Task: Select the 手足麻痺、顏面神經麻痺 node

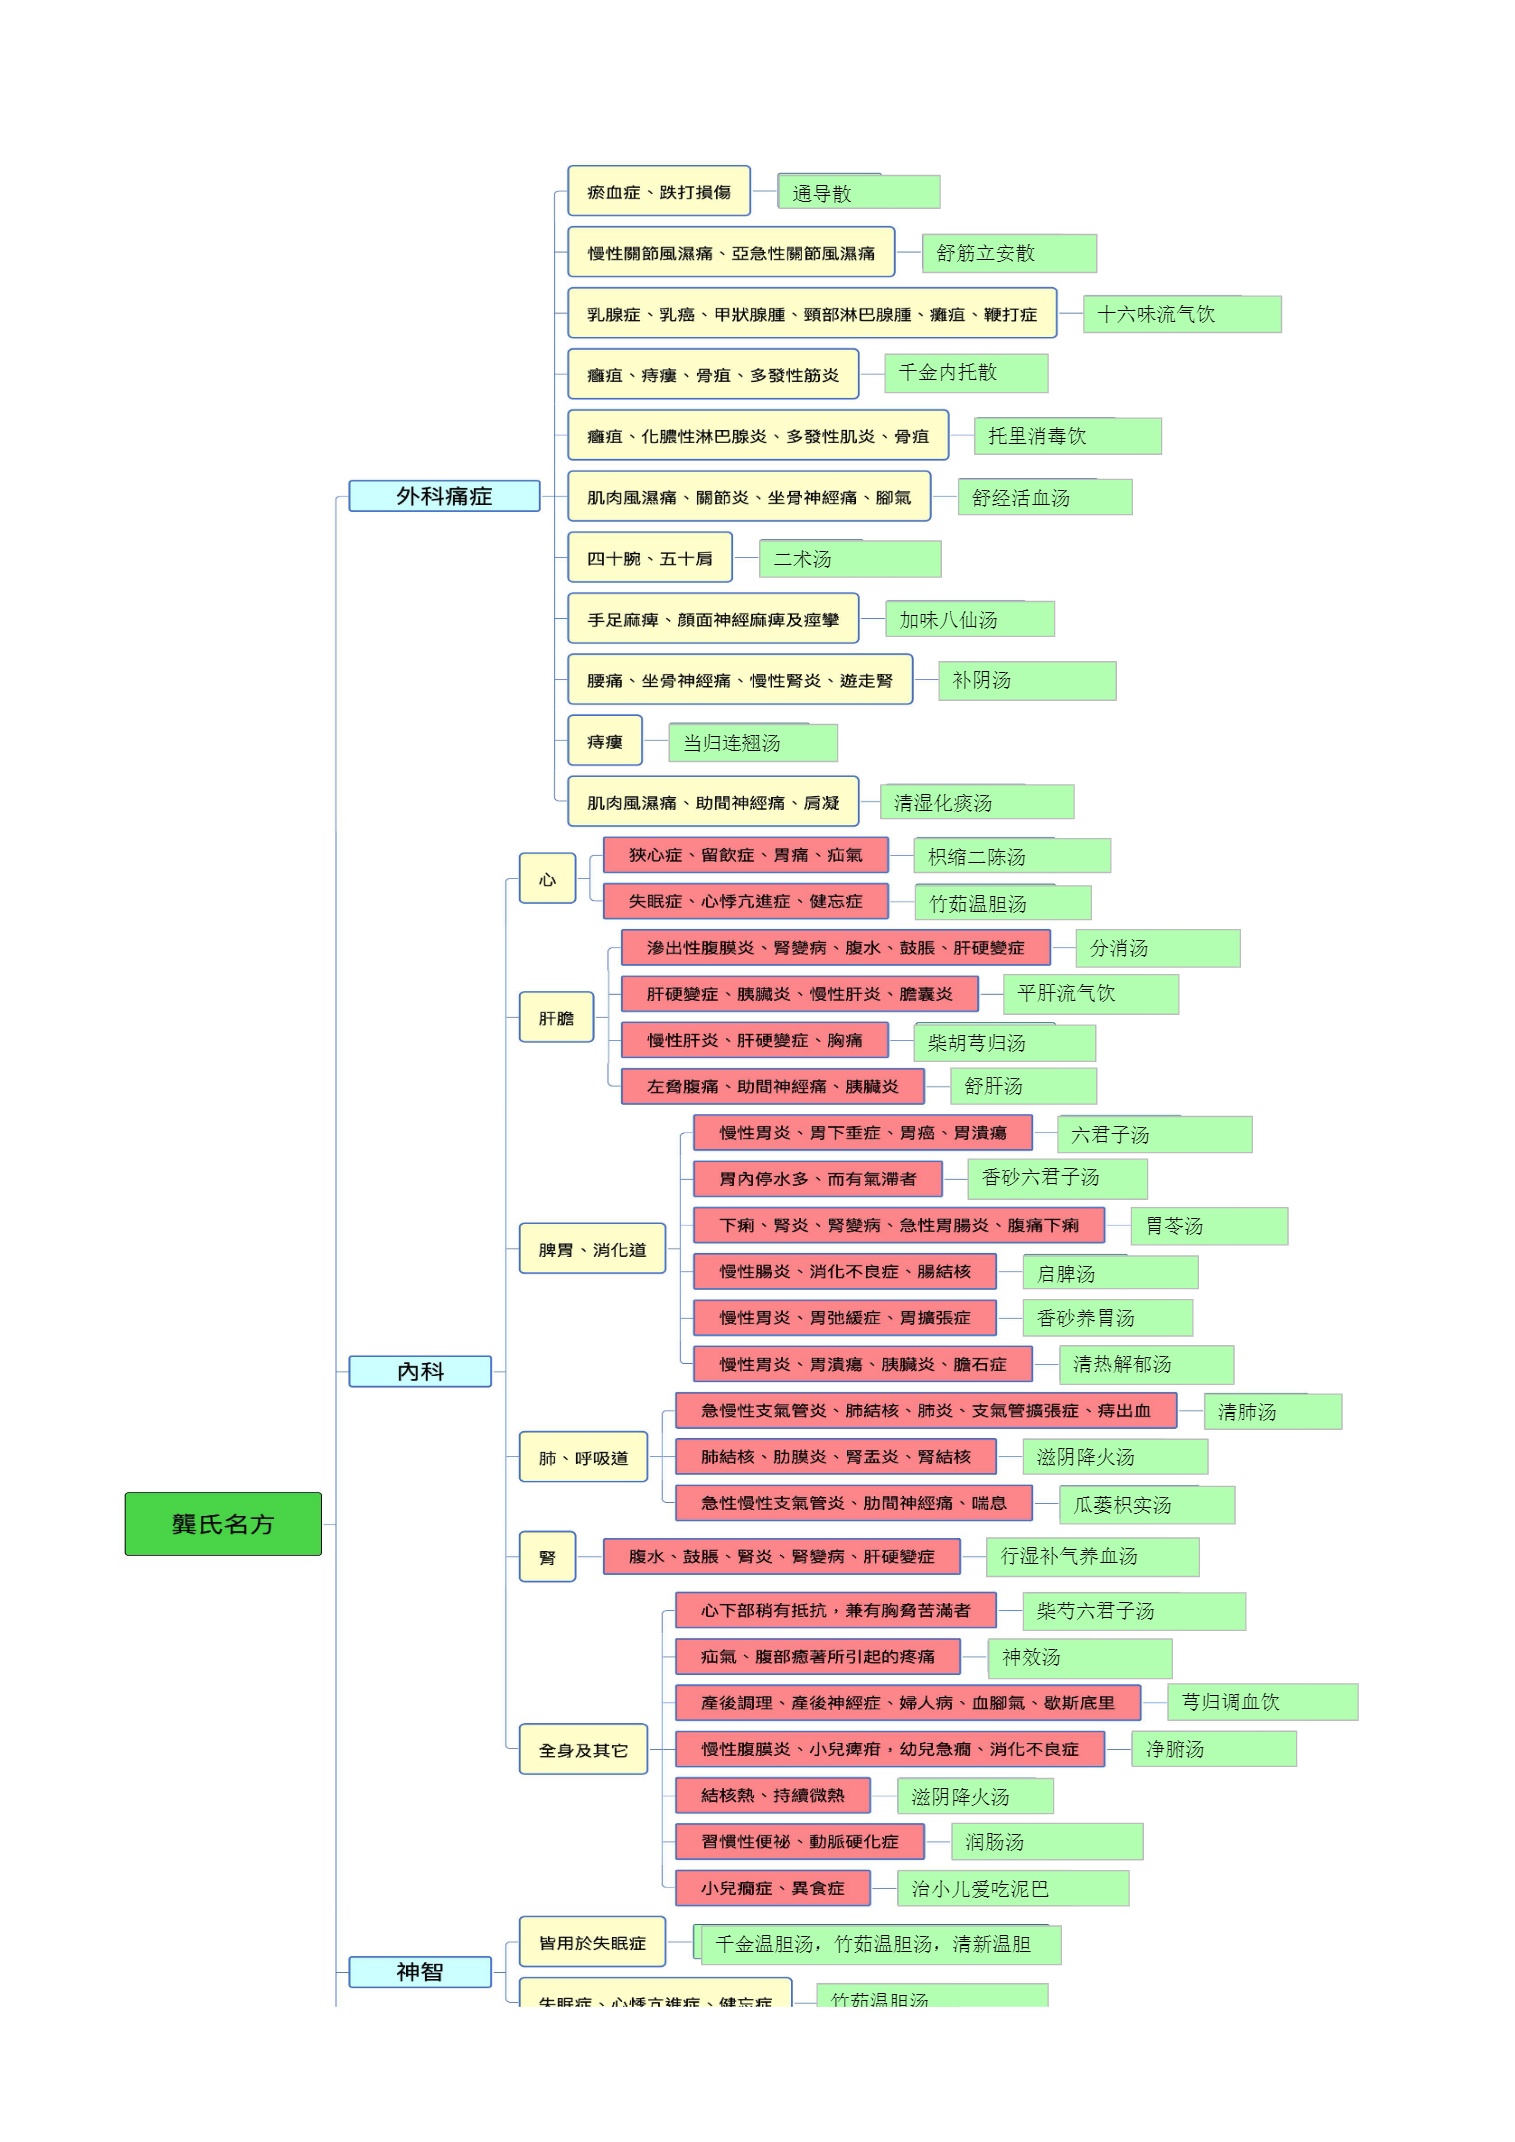Action: coord(713,618)
